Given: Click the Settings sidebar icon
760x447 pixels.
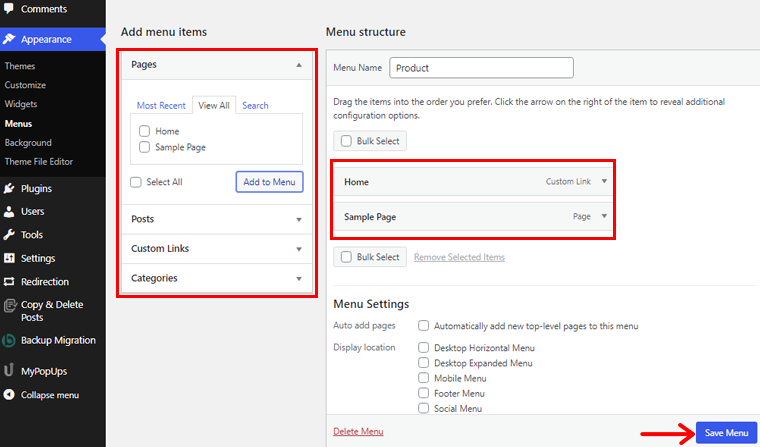Looking at the screenshot, I should (x=9, y=258).
